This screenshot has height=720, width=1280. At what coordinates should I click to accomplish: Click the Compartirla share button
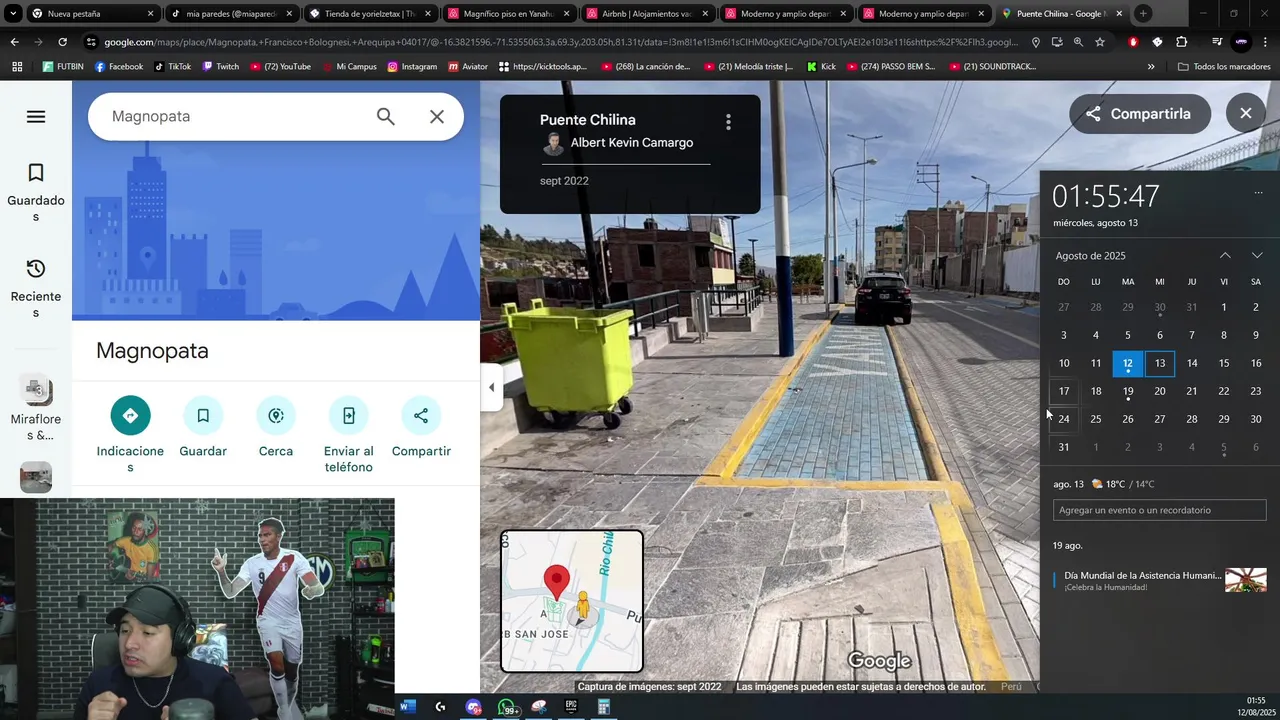pos(1140,114)
